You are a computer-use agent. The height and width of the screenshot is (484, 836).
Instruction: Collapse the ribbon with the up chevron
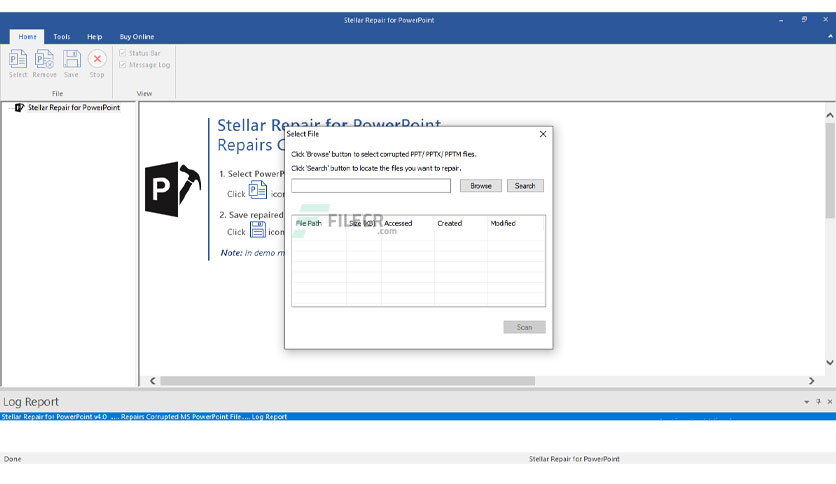pyautogui.click(x=830, y=36)
